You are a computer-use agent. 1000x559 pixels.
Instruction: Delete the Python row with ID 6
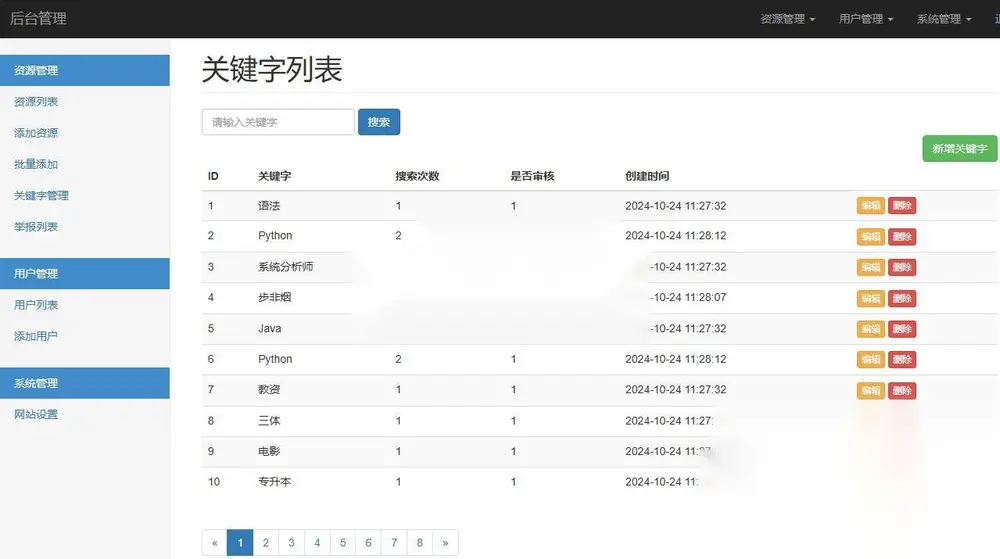902,359
